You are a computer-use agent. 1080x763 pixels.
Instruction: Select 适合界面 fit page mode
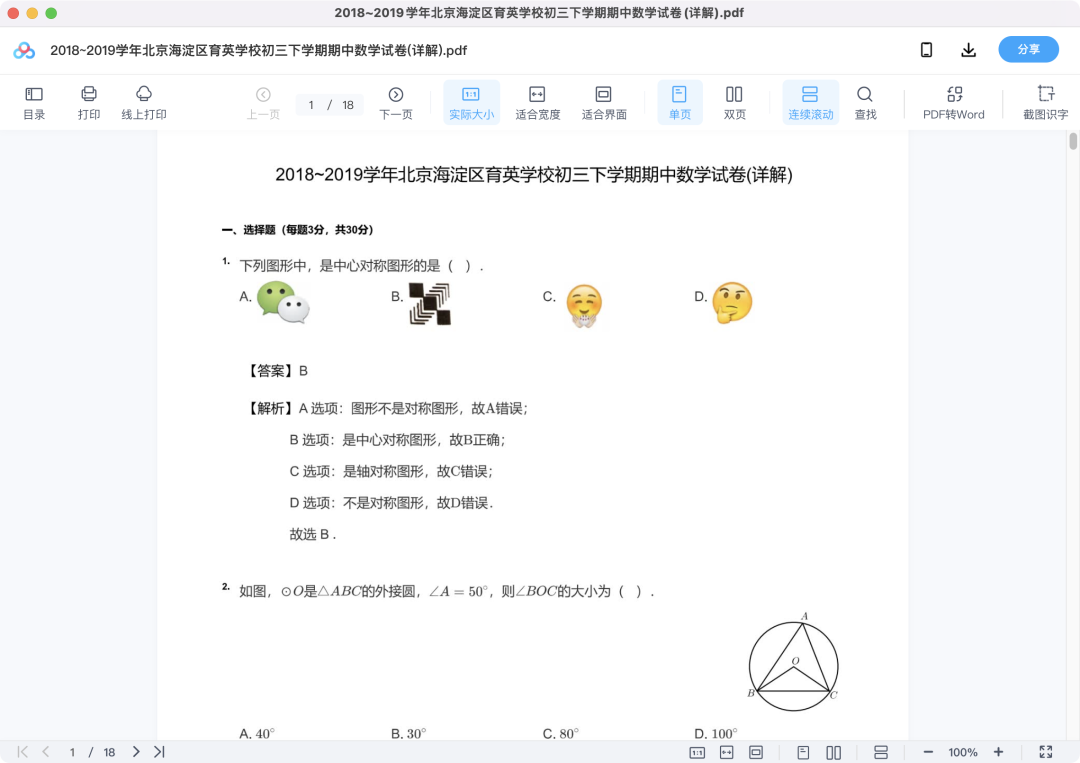604,103
